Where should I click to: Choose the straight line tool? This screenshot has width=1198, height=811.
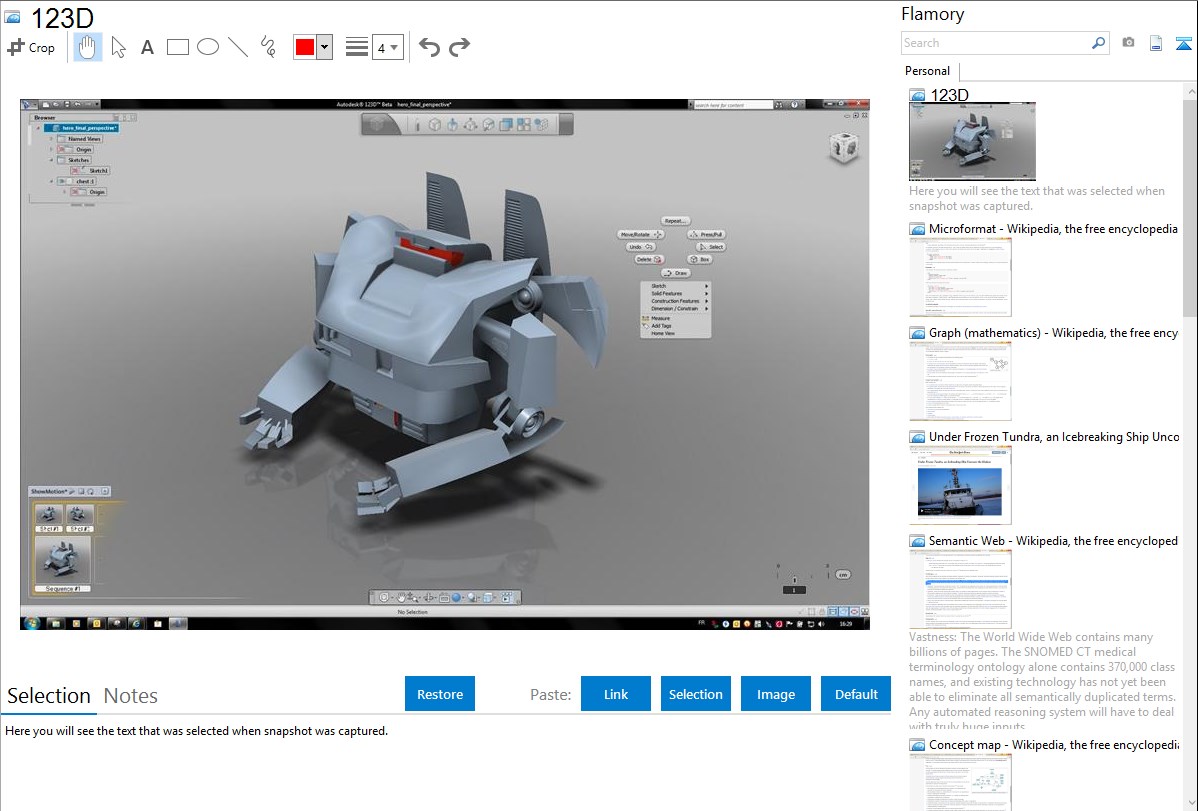(x=238, y=47)
